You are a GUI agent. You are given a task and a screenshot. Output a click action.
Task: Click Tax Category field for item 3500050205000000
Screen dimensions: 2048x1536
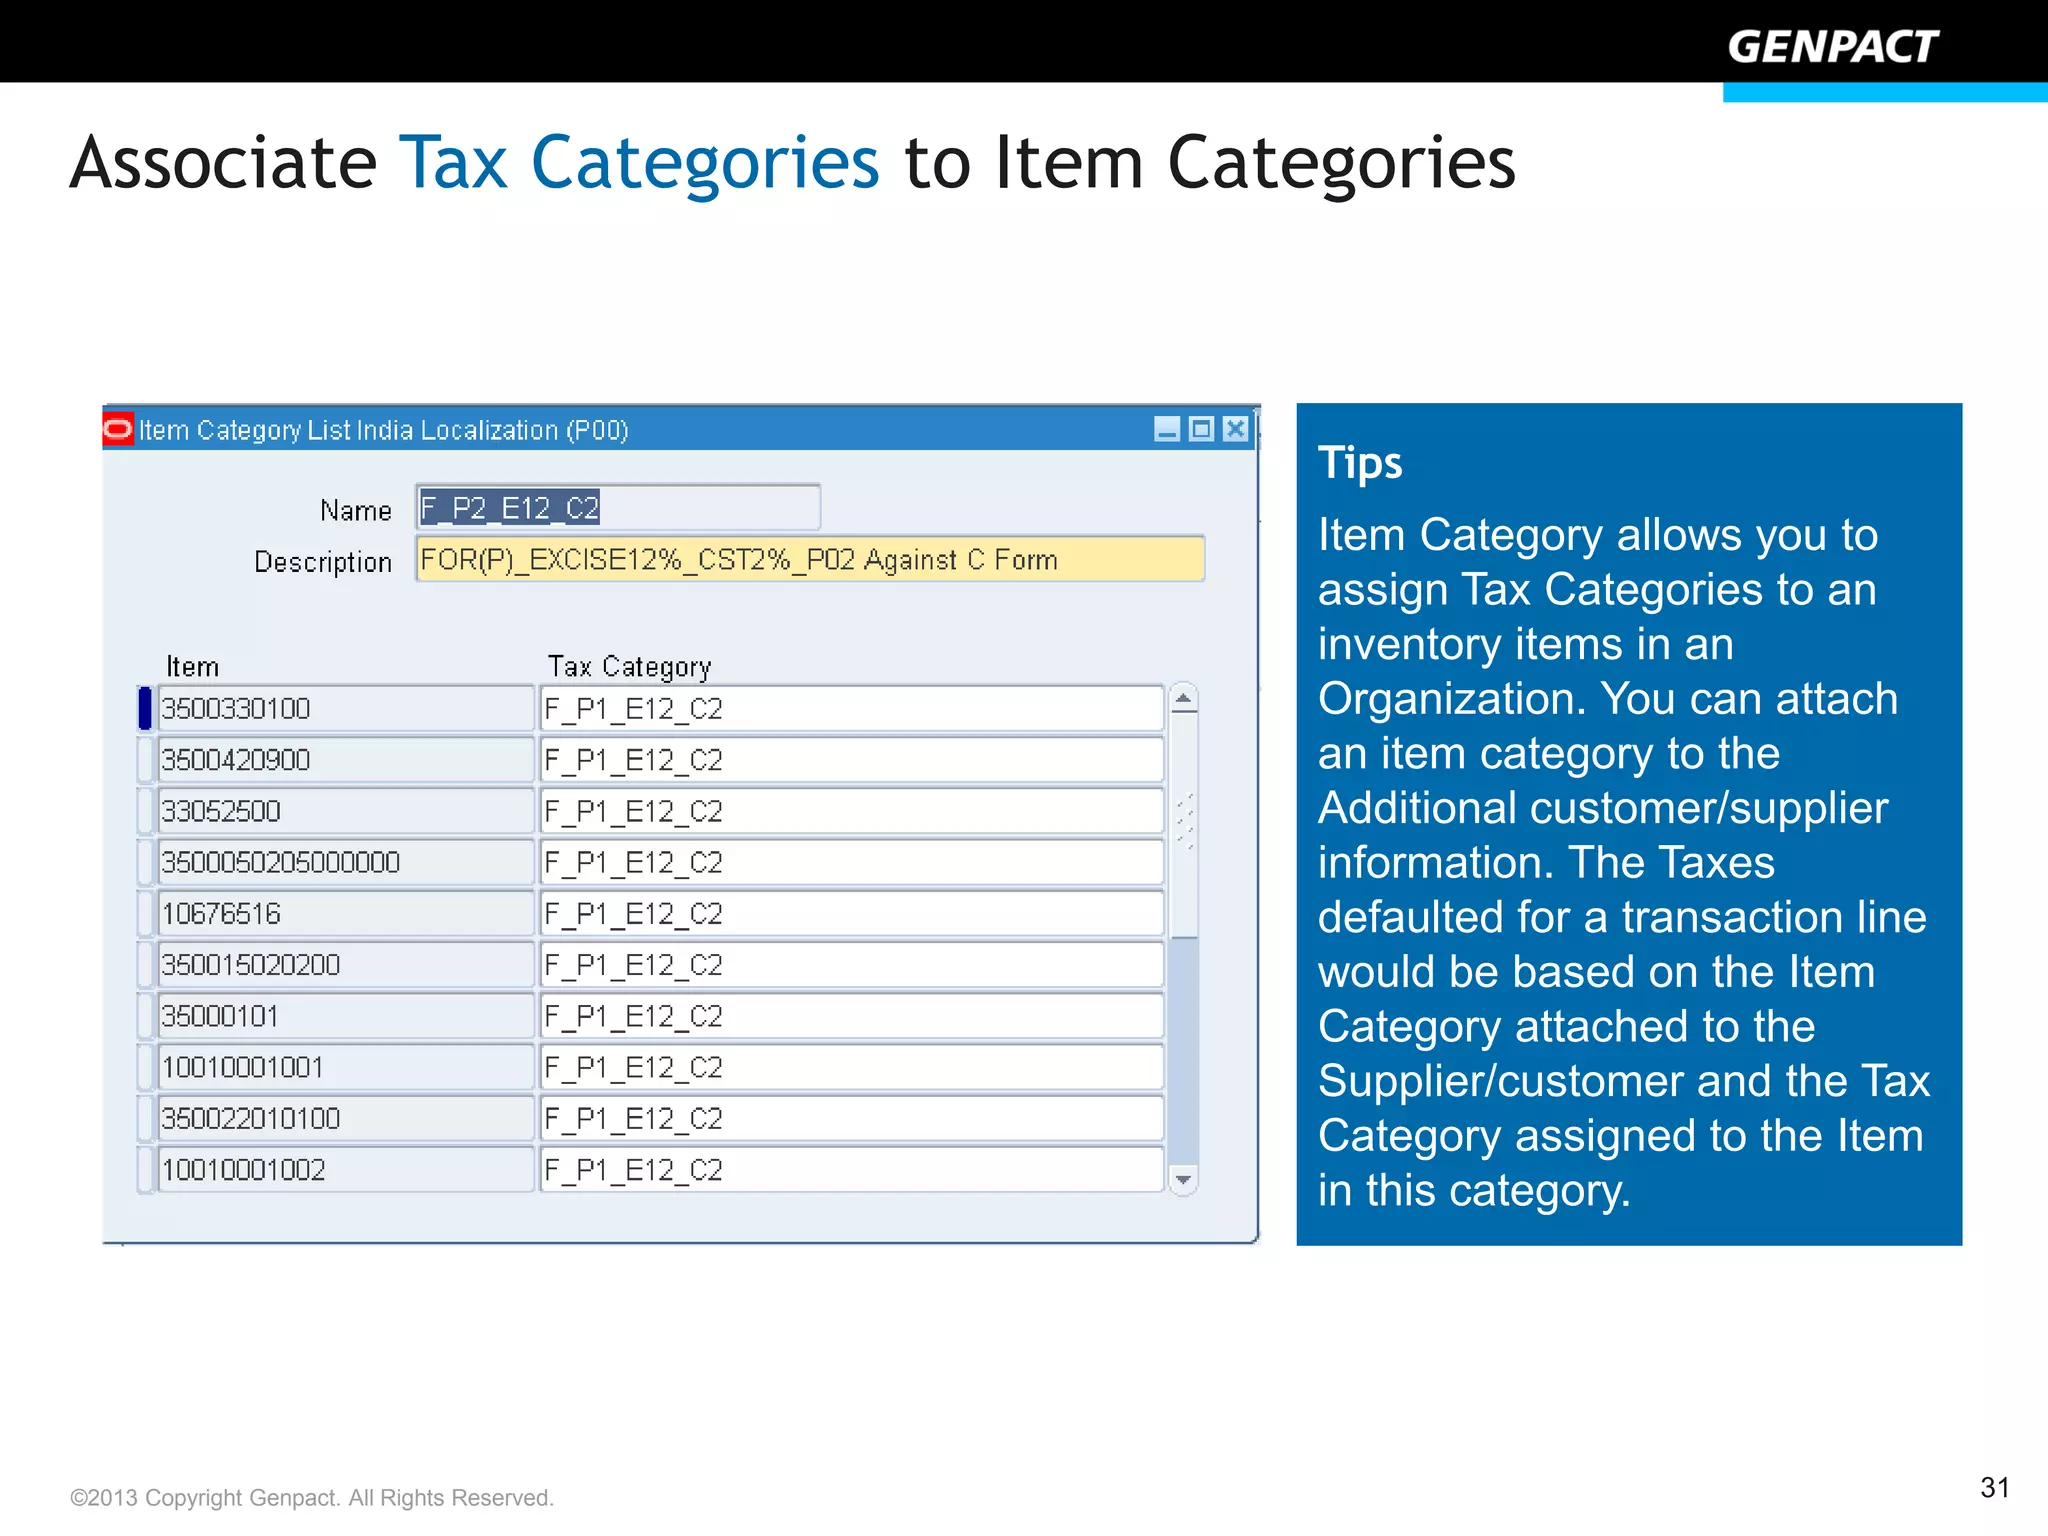click(x=852, y=862)
